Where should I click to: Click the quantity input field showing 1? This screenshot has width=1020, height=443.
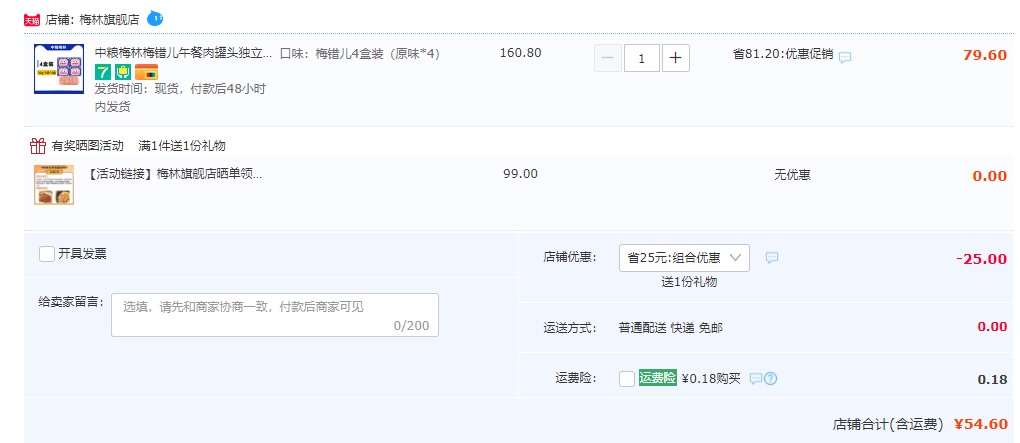[x=642, y=58]
